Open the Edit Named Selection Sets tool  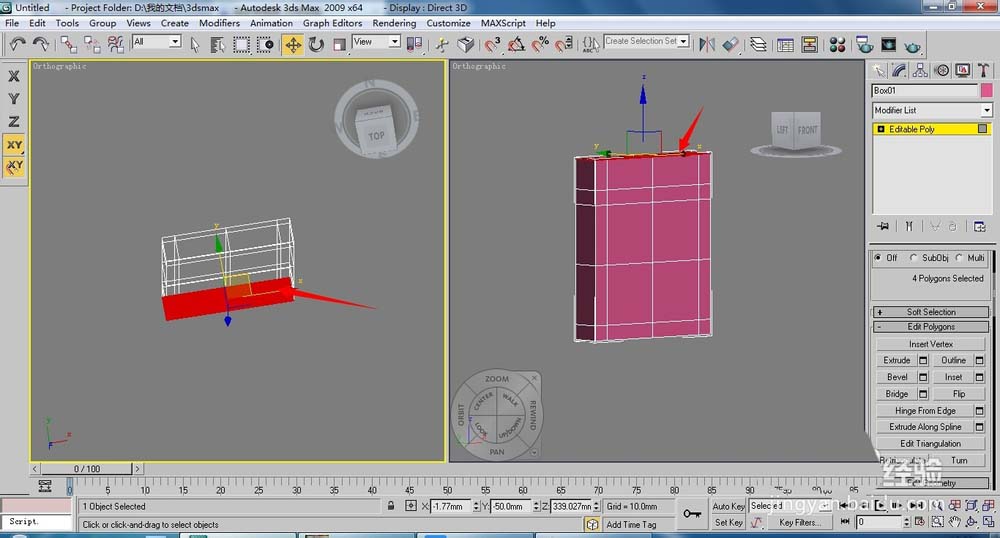[x=591, y=44]
